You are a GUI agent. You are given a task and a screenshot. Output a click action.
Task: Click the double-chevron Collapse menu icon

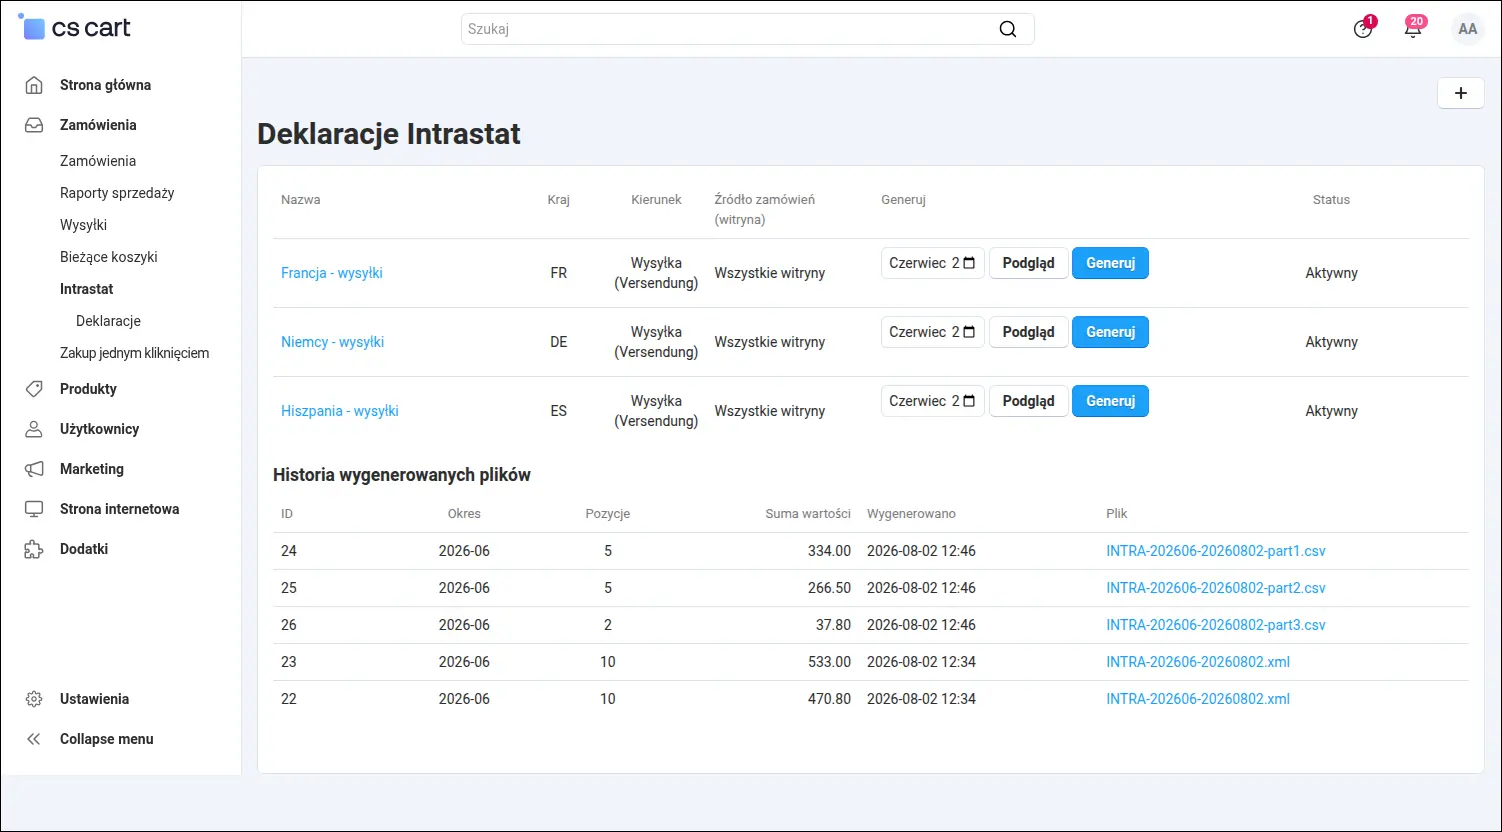click(x=34, y=739)
